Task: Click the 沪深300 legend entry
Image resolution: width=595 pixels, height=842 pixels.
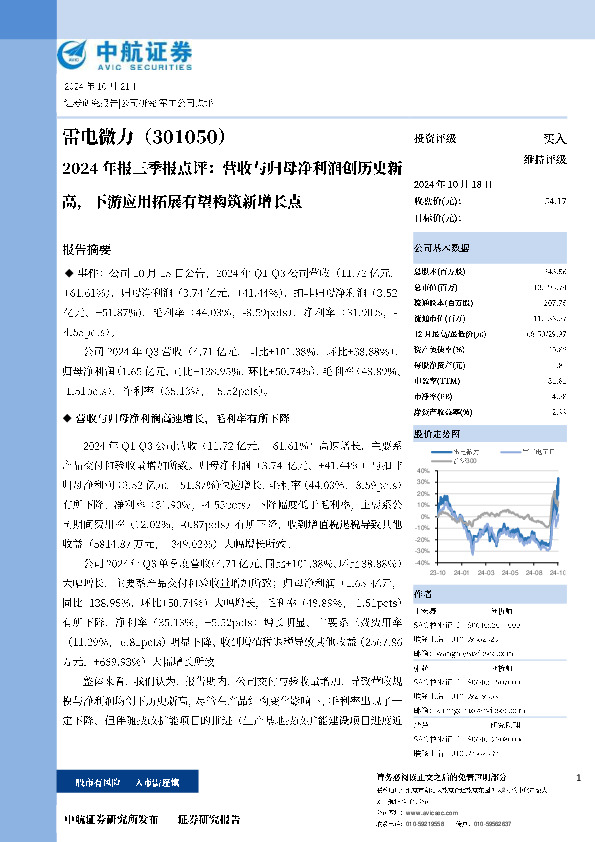Action: tap(454, 461)
